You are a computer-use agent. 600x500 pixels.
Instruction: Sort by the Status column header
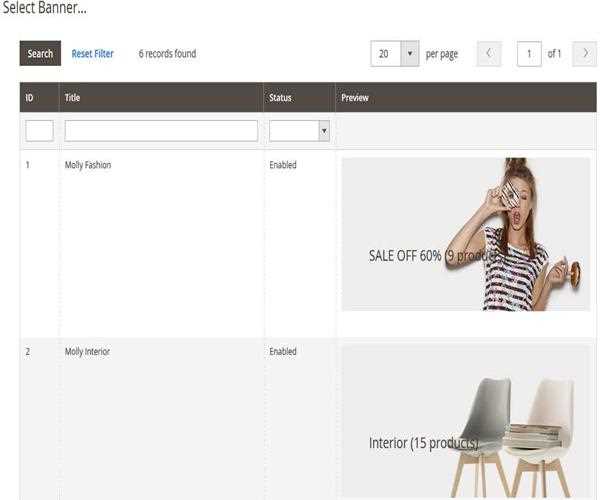pos(280,98)
